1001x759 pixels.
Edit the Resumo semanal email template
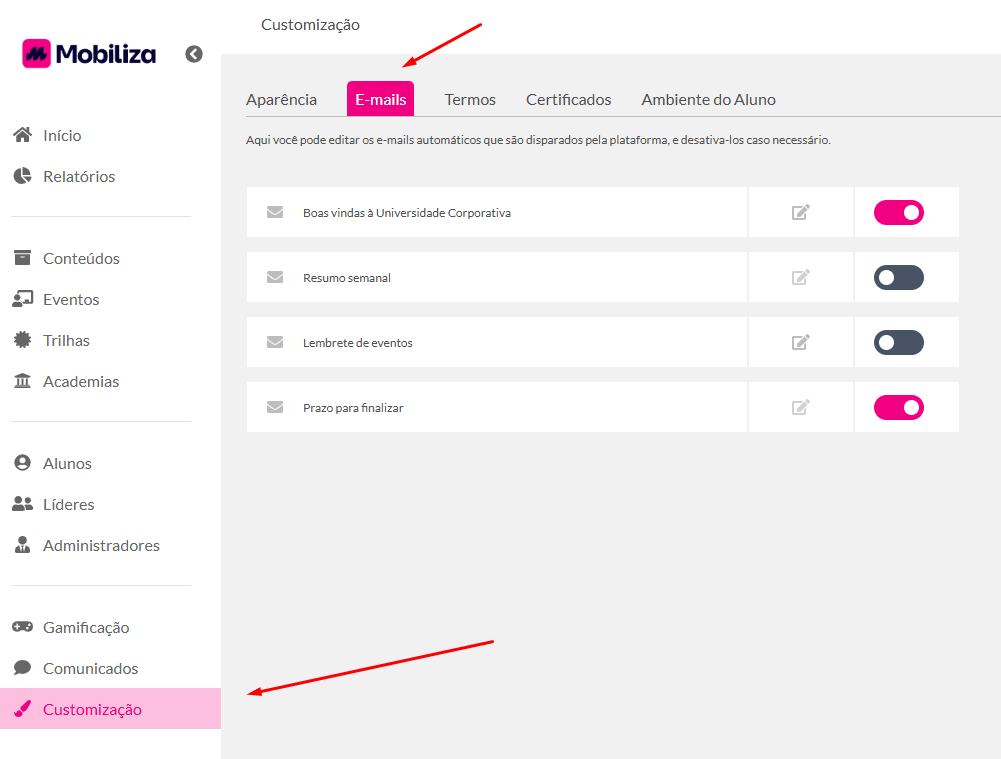point(800,277)
